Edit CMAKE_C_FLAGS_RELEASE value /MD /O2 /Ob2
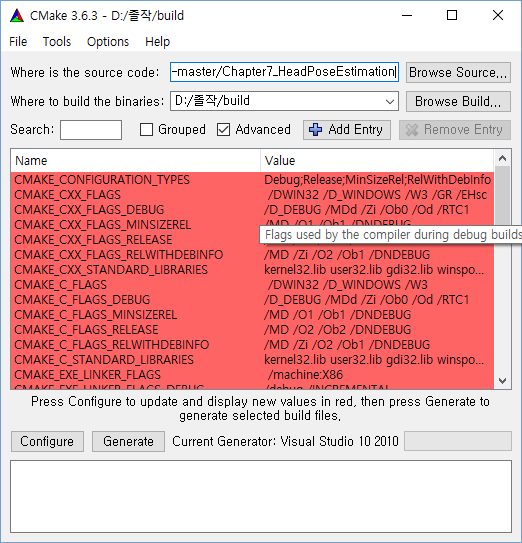The width and height of the screenshot is (522, 543). tap(377, 330)
